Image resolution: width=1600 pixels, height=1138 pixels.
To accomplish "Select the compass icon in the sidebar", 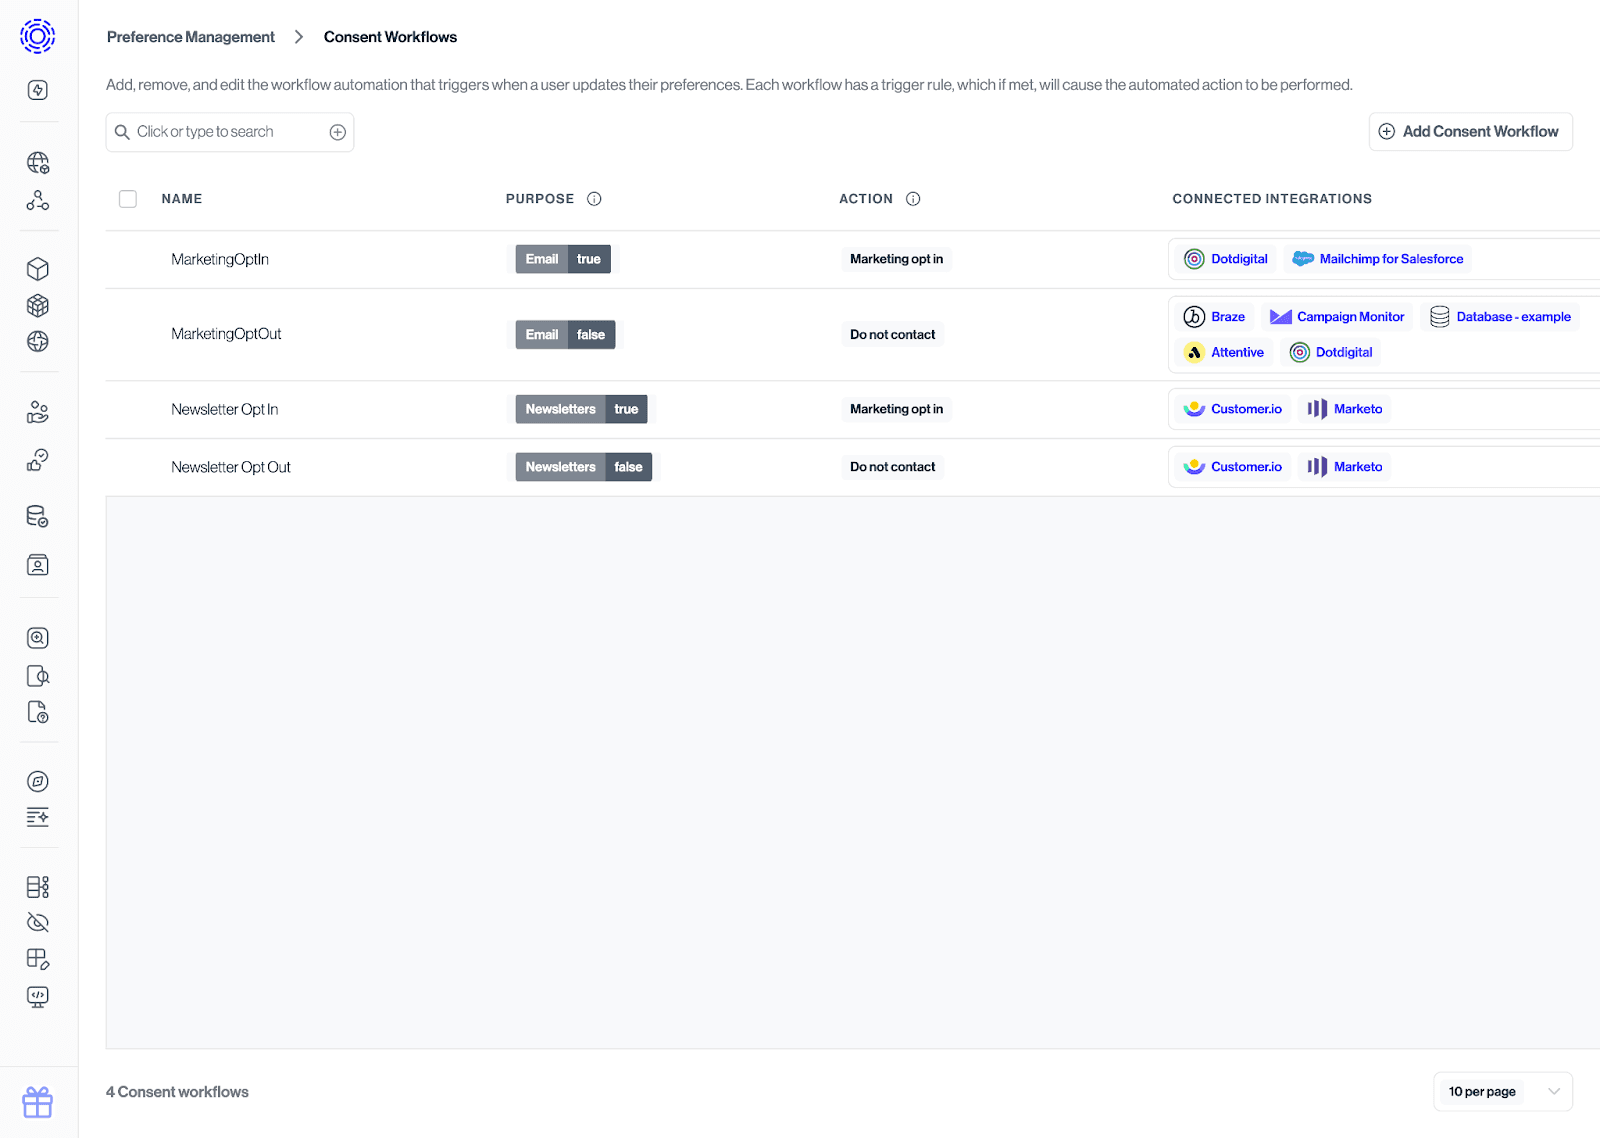I will (37, 781).
